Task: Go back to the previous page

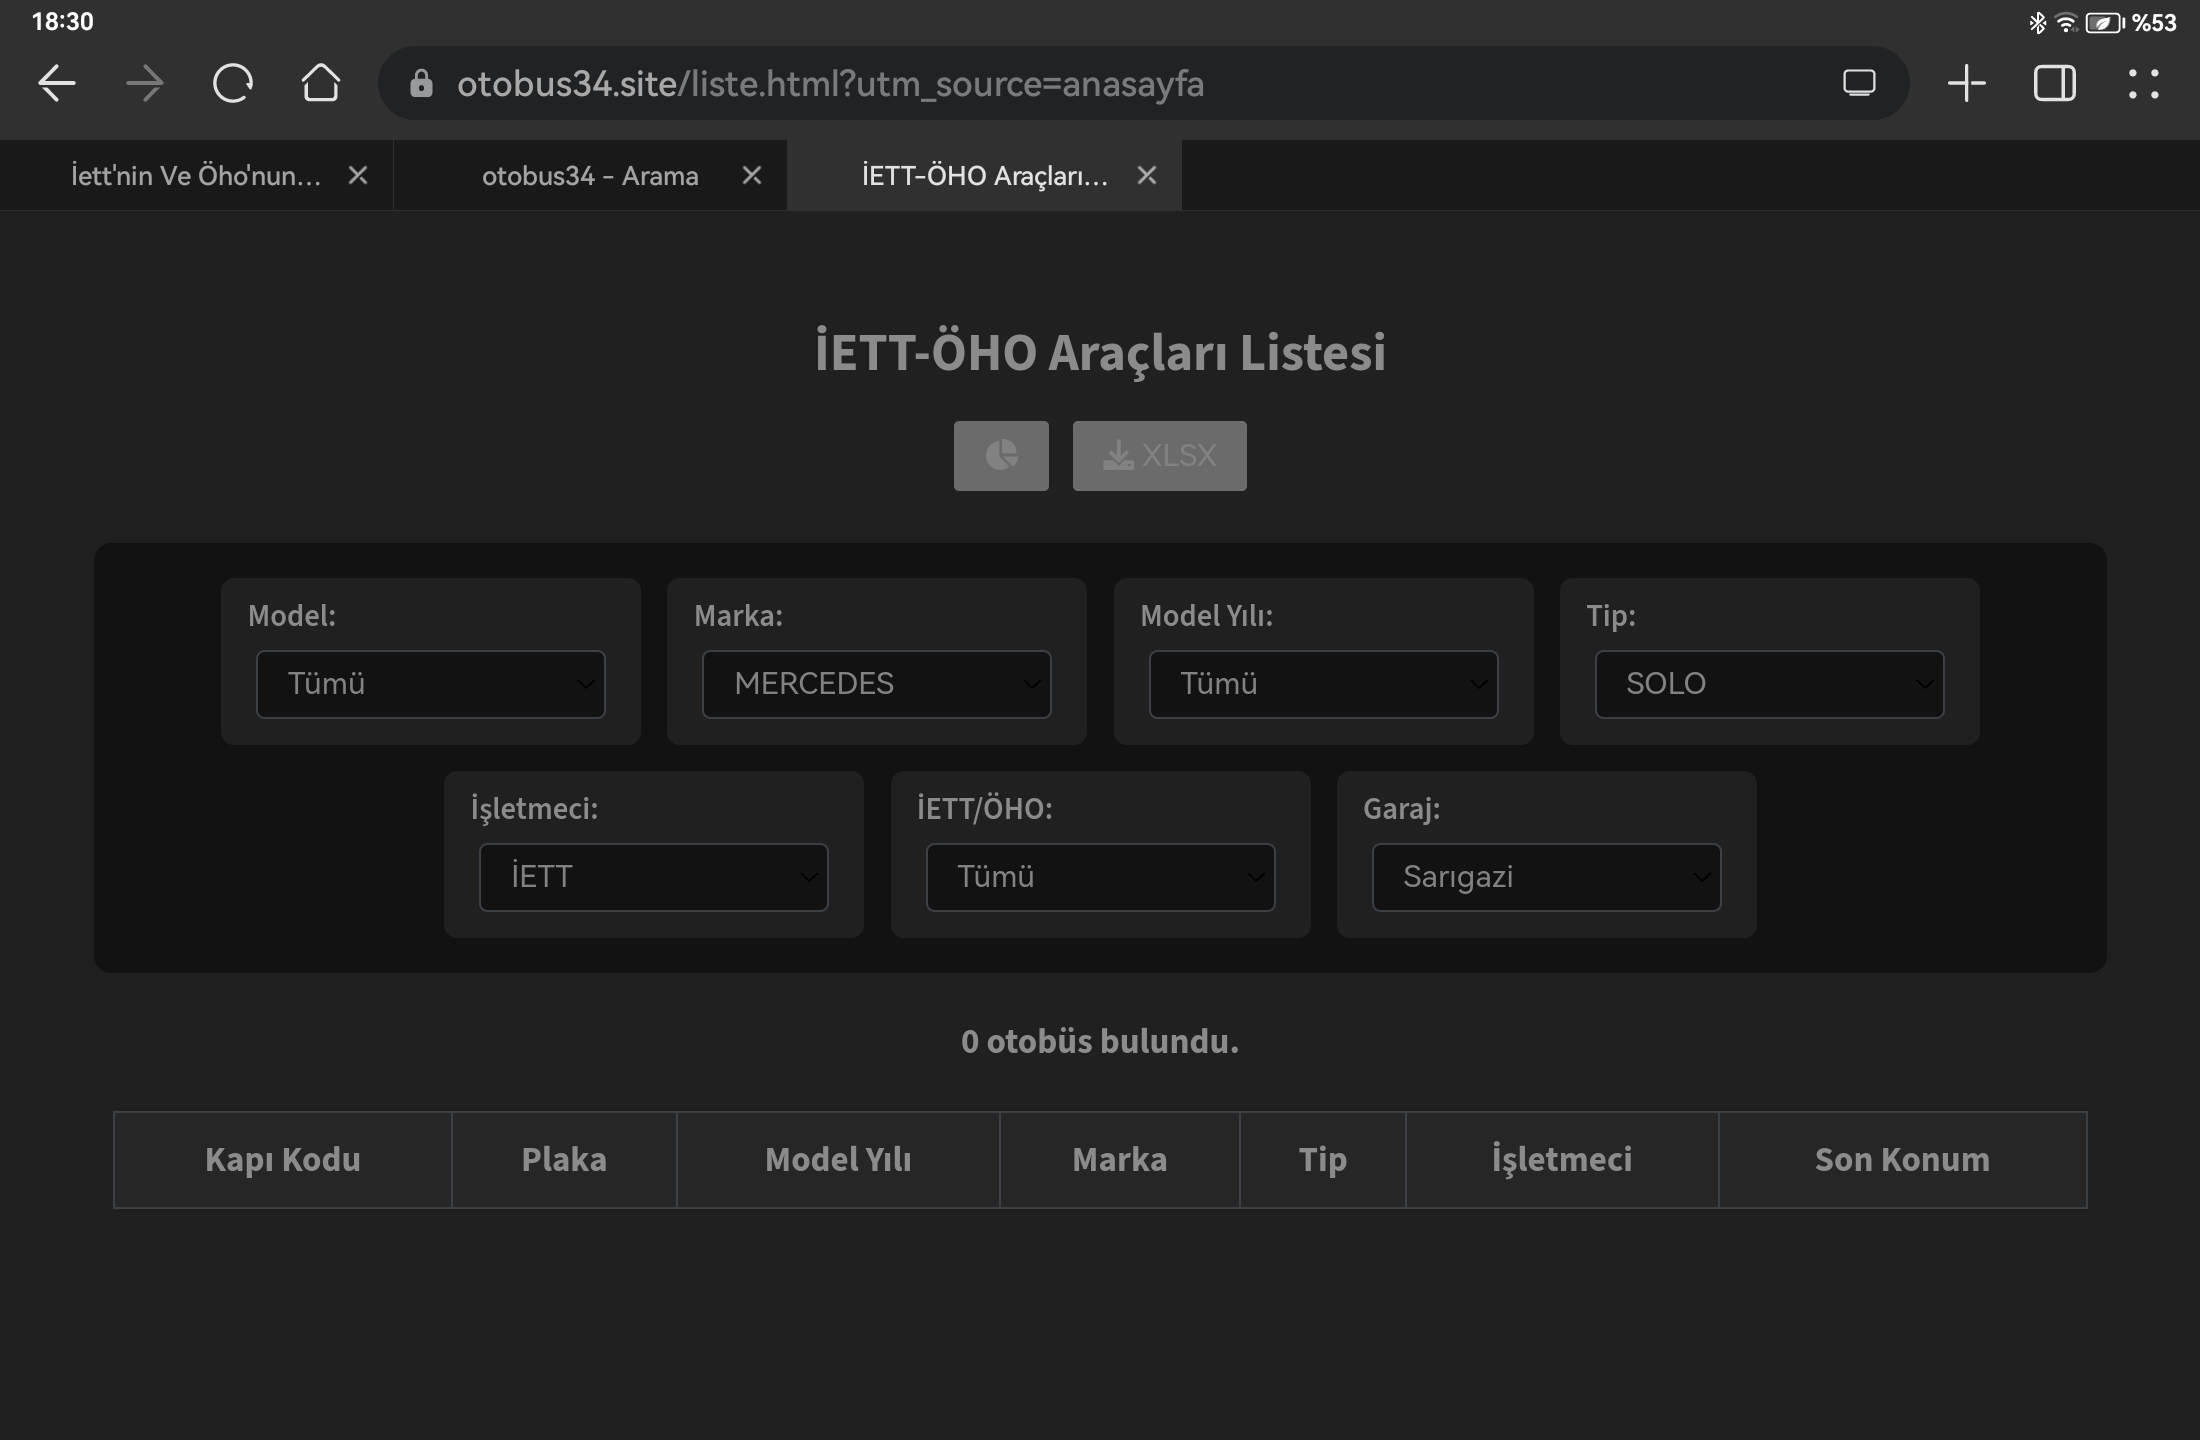Action: 57,83
